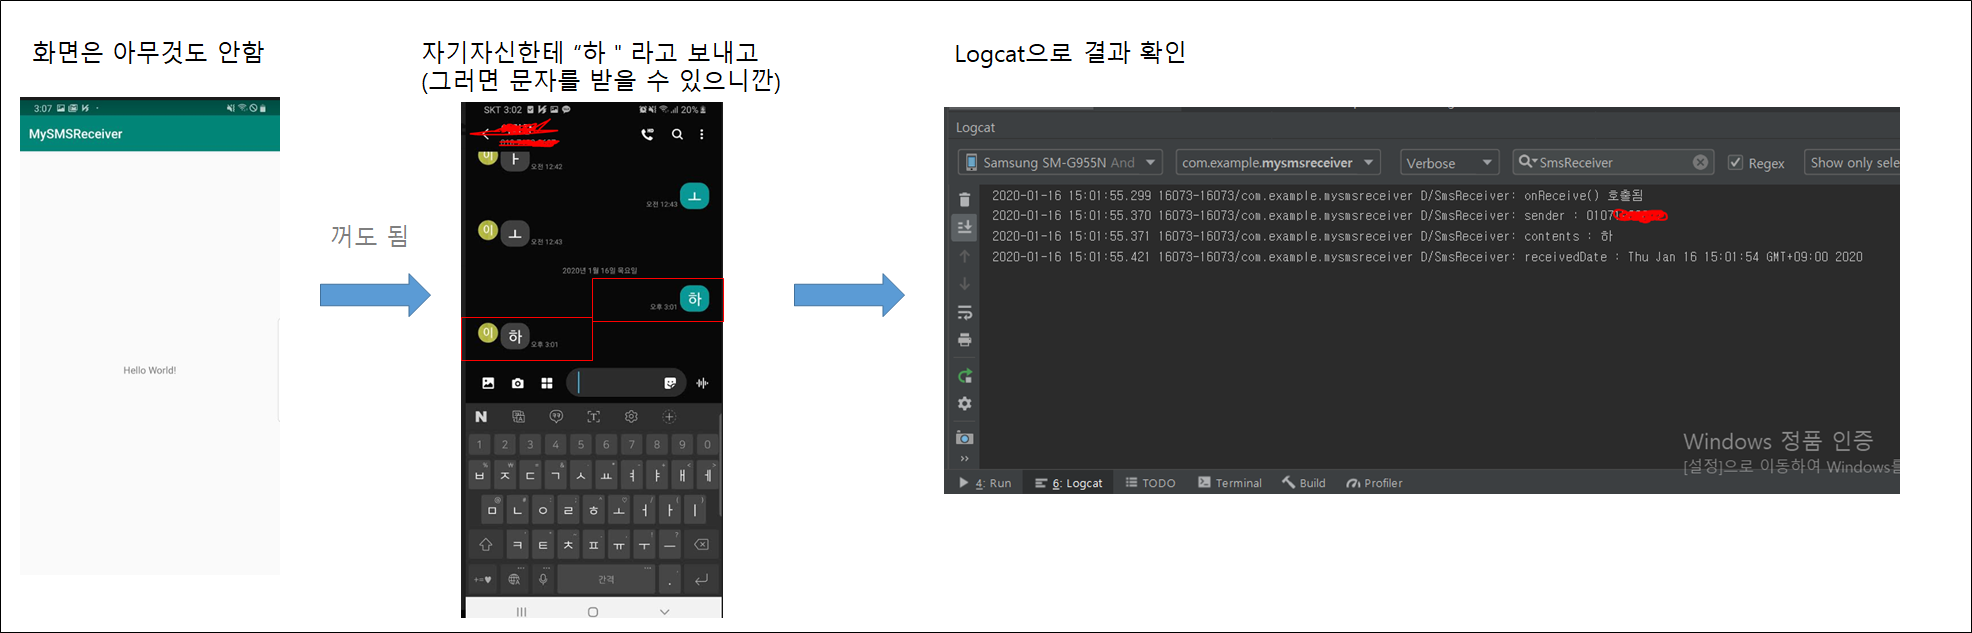
Task: Tap the hide-keyboard down chevron
Action: point(665,612)
